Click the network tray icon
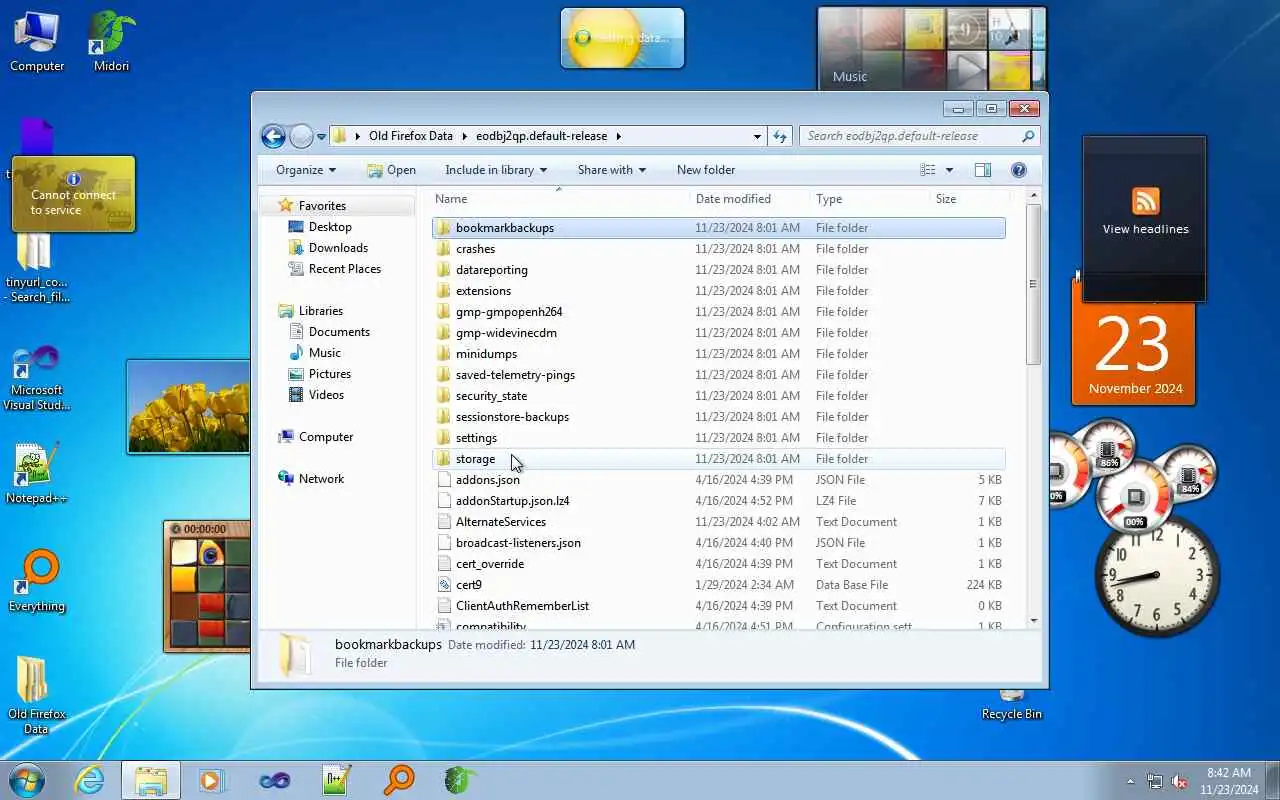 coord(1155,781)
